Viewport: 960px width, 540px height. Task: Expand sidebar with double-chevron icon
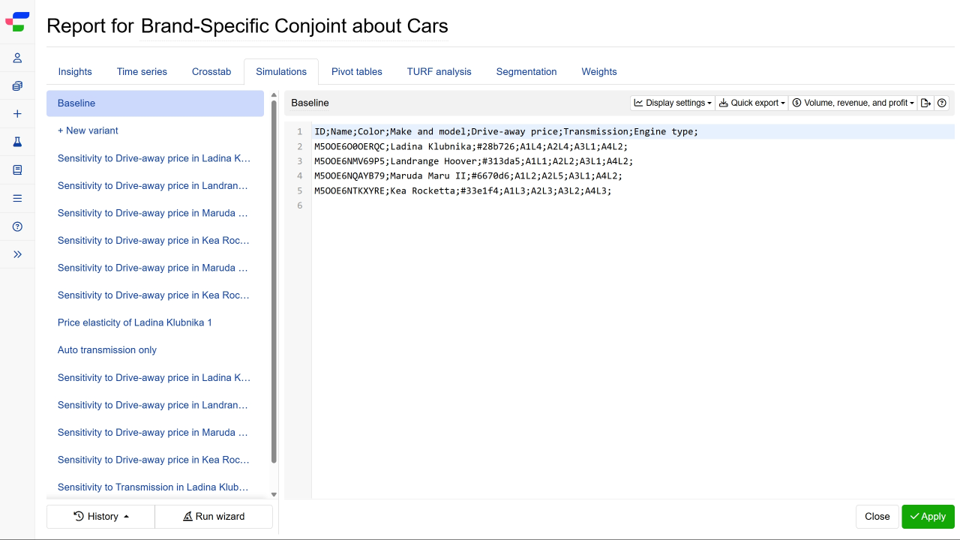[x=17, y=255]
